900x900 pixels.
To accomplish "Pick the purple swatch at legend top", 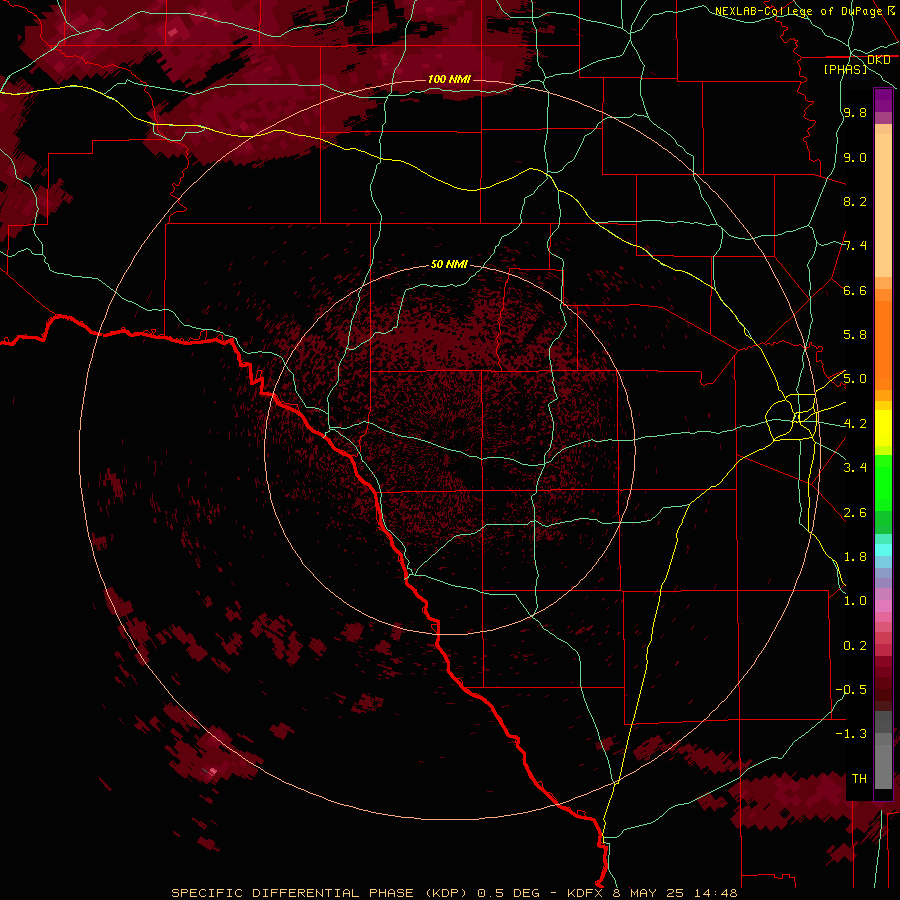I will (x=883, y=101).
